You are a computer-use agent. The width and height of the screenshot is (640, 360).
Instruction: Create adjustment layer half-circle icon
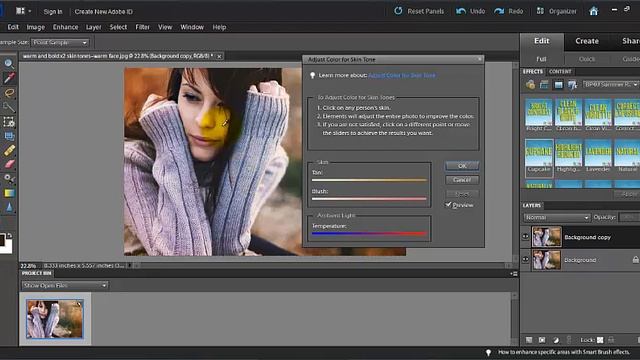pyautogui.click(x=556, y=340)
